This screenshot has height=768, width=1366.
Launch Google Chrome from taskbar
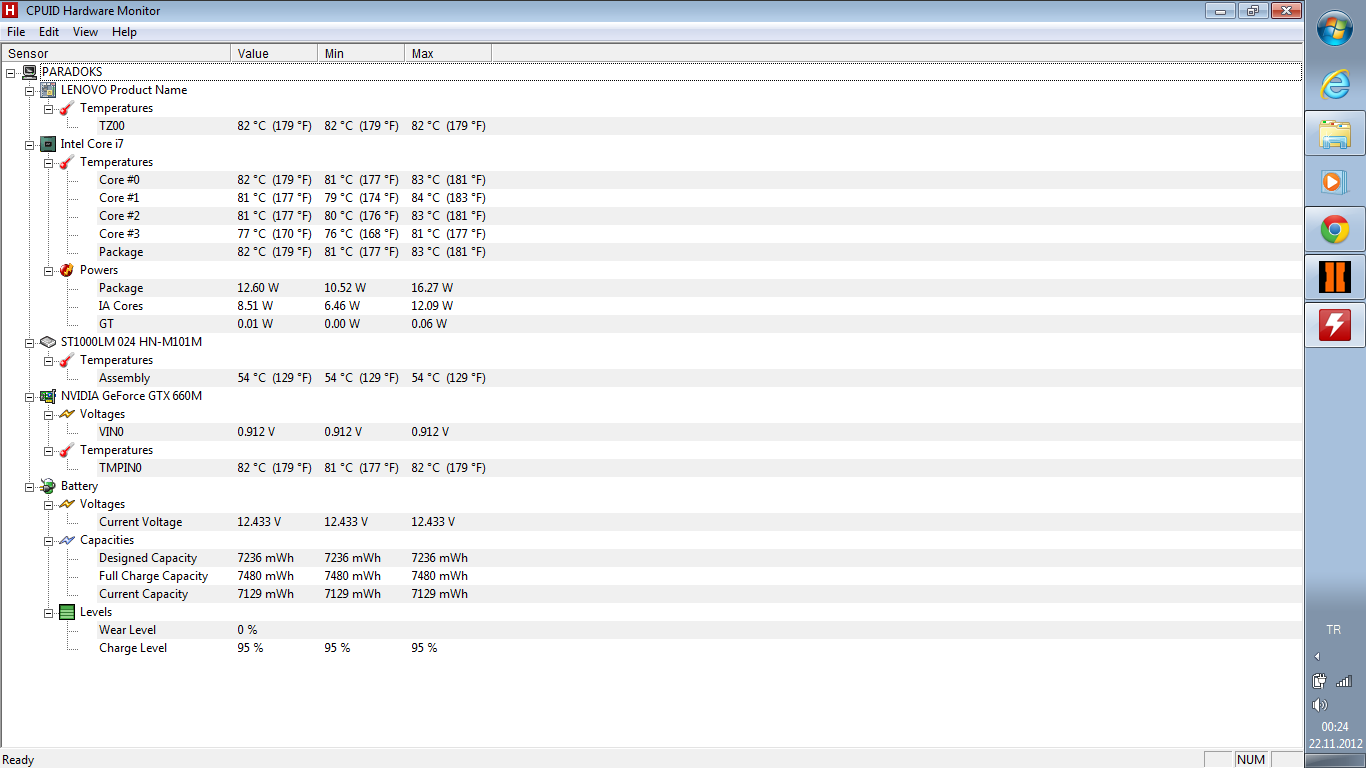pos(1335,230)
